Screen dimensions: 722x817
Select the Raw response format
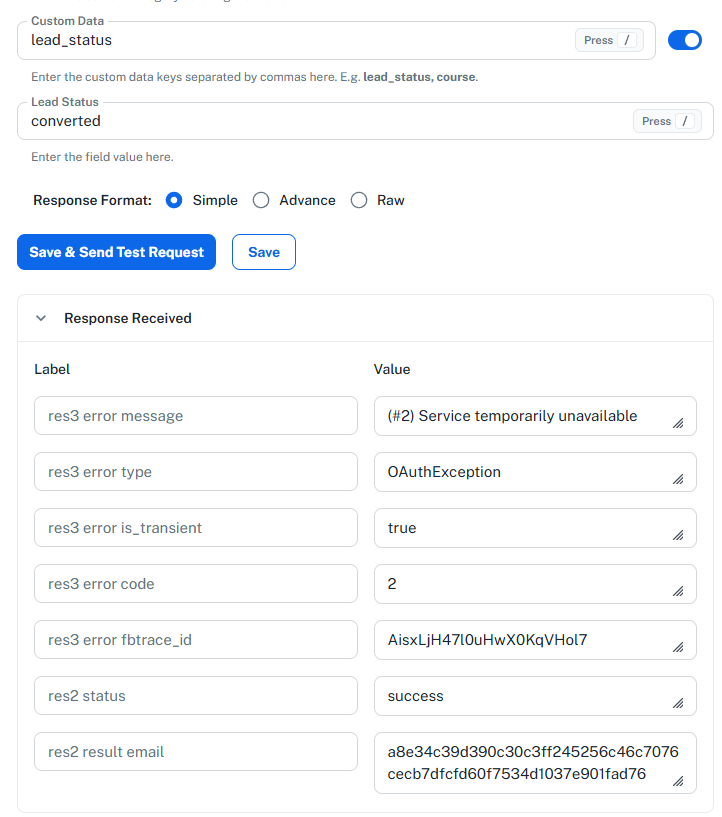[x=359, y=200]
